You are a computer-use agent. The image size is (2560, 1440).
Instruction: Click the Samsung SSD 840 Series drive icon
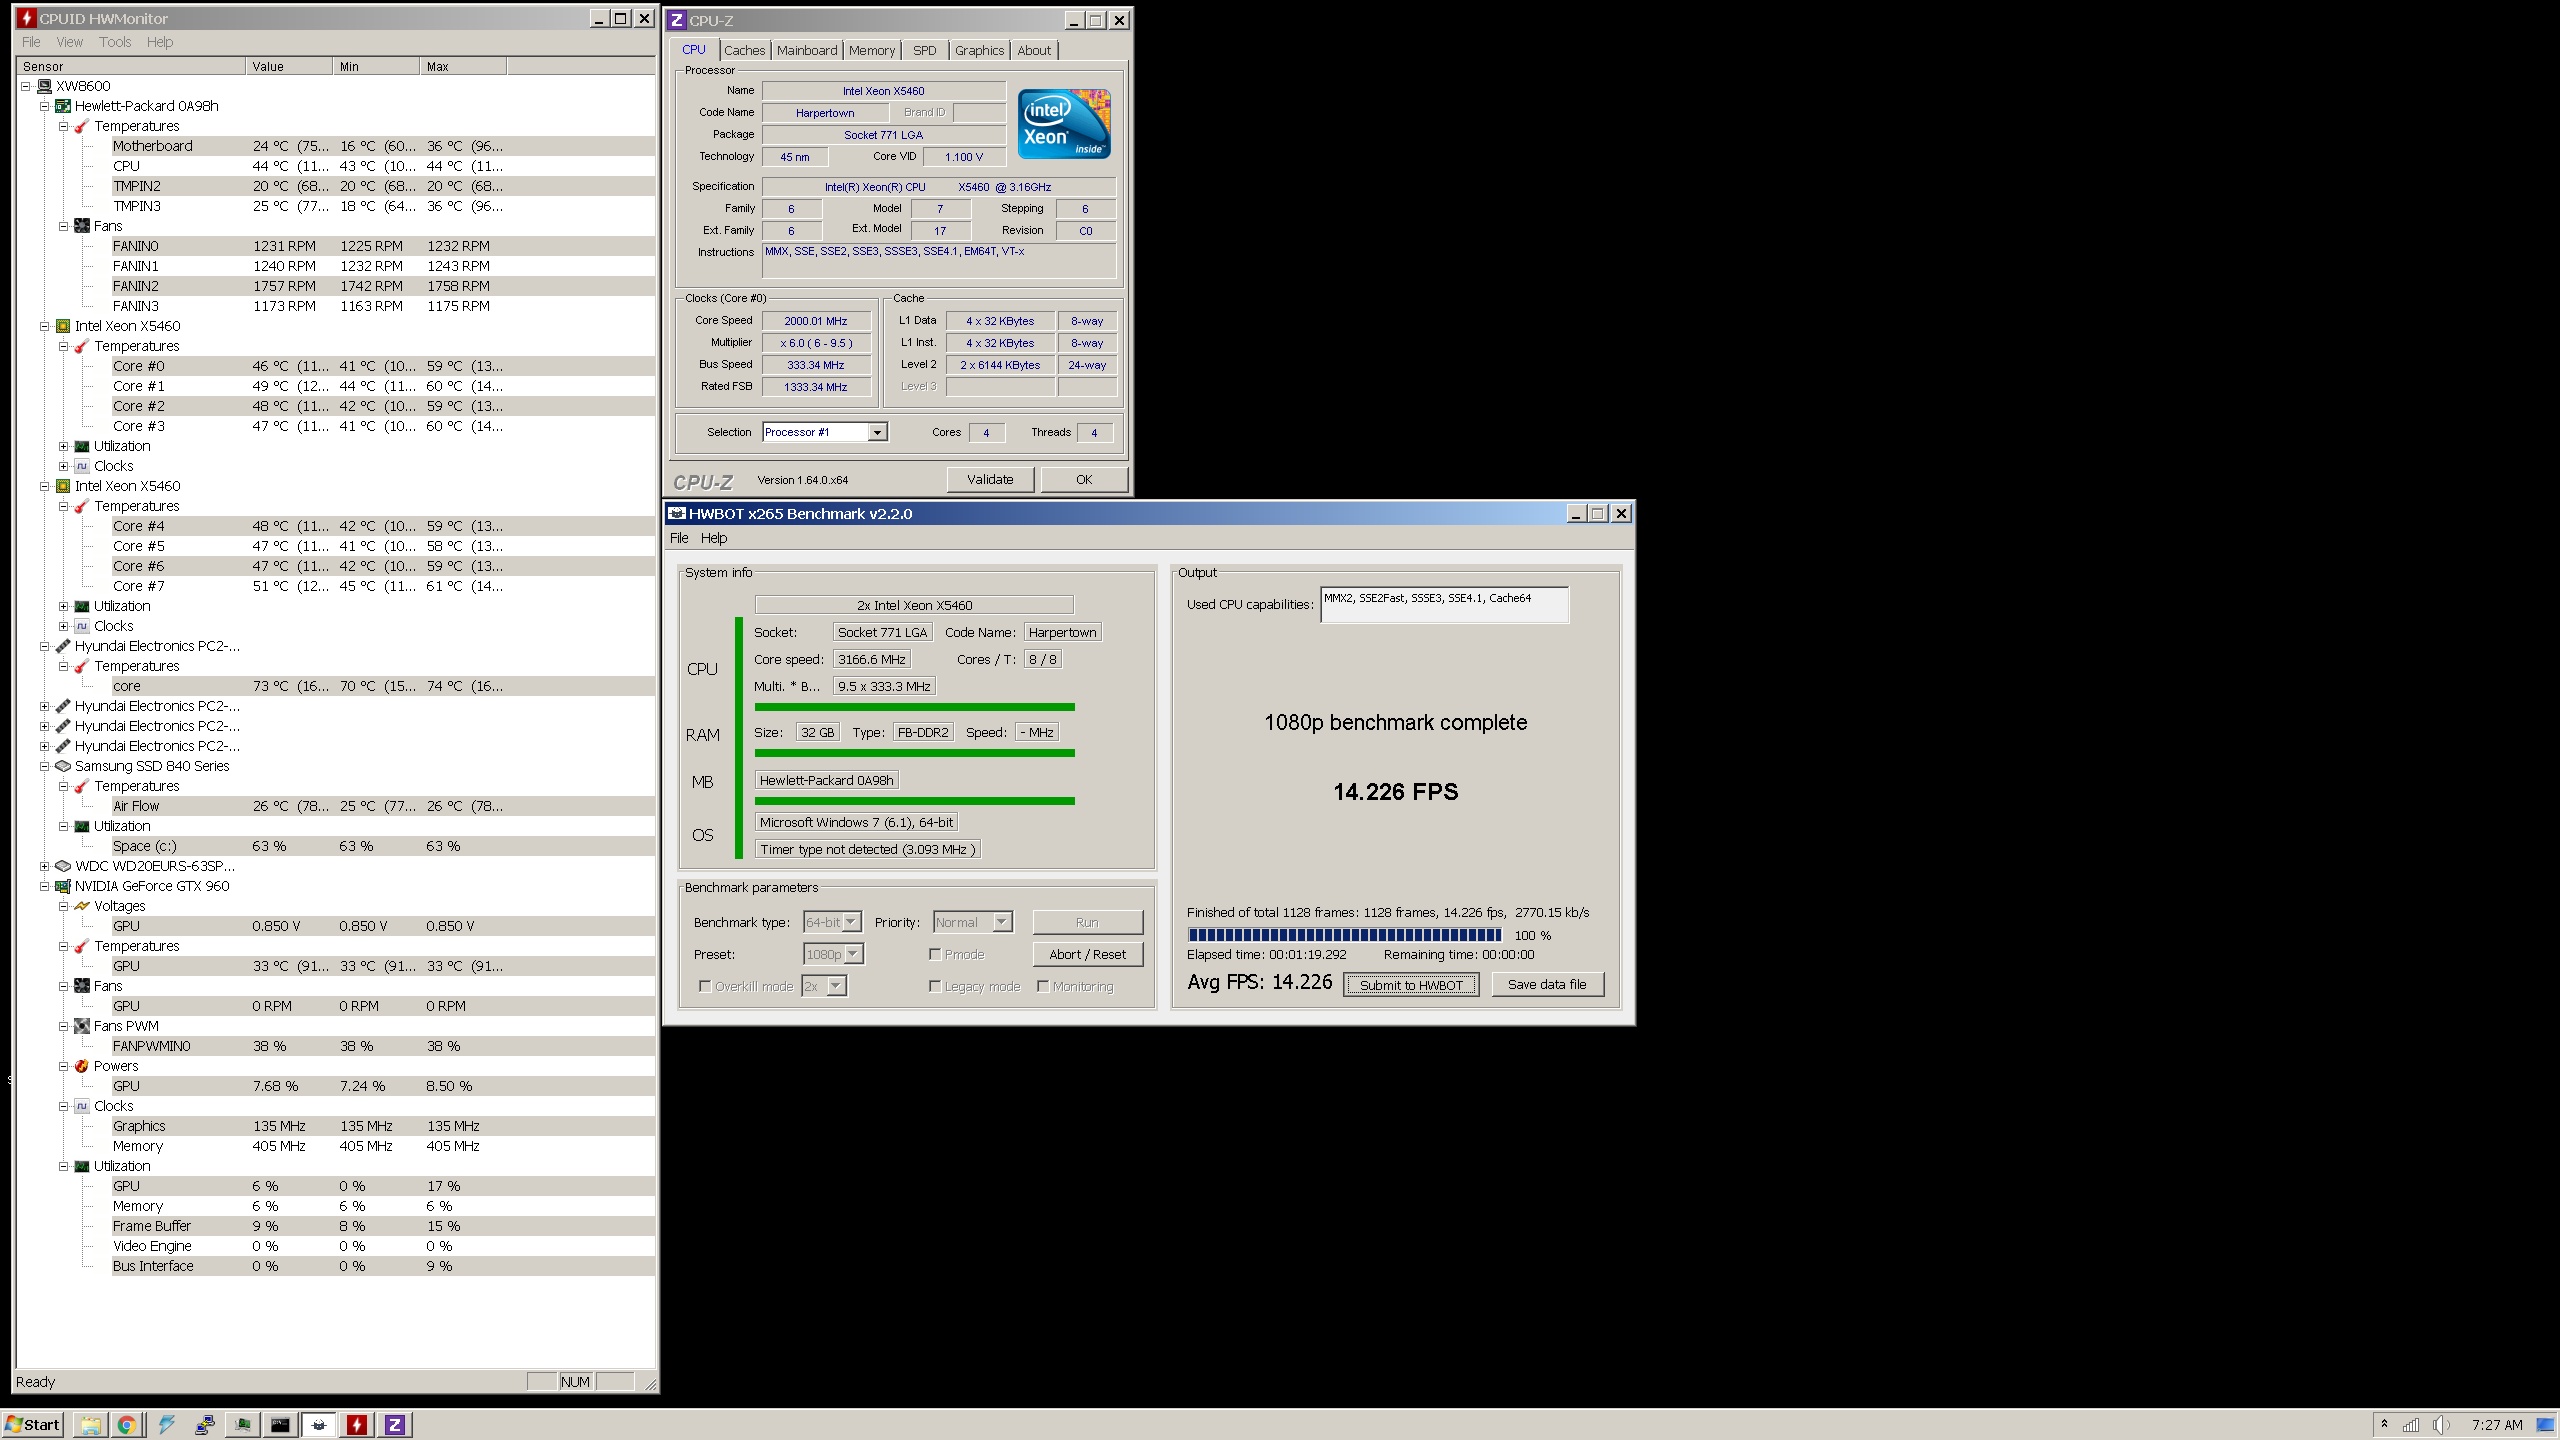tap(63, 766)
